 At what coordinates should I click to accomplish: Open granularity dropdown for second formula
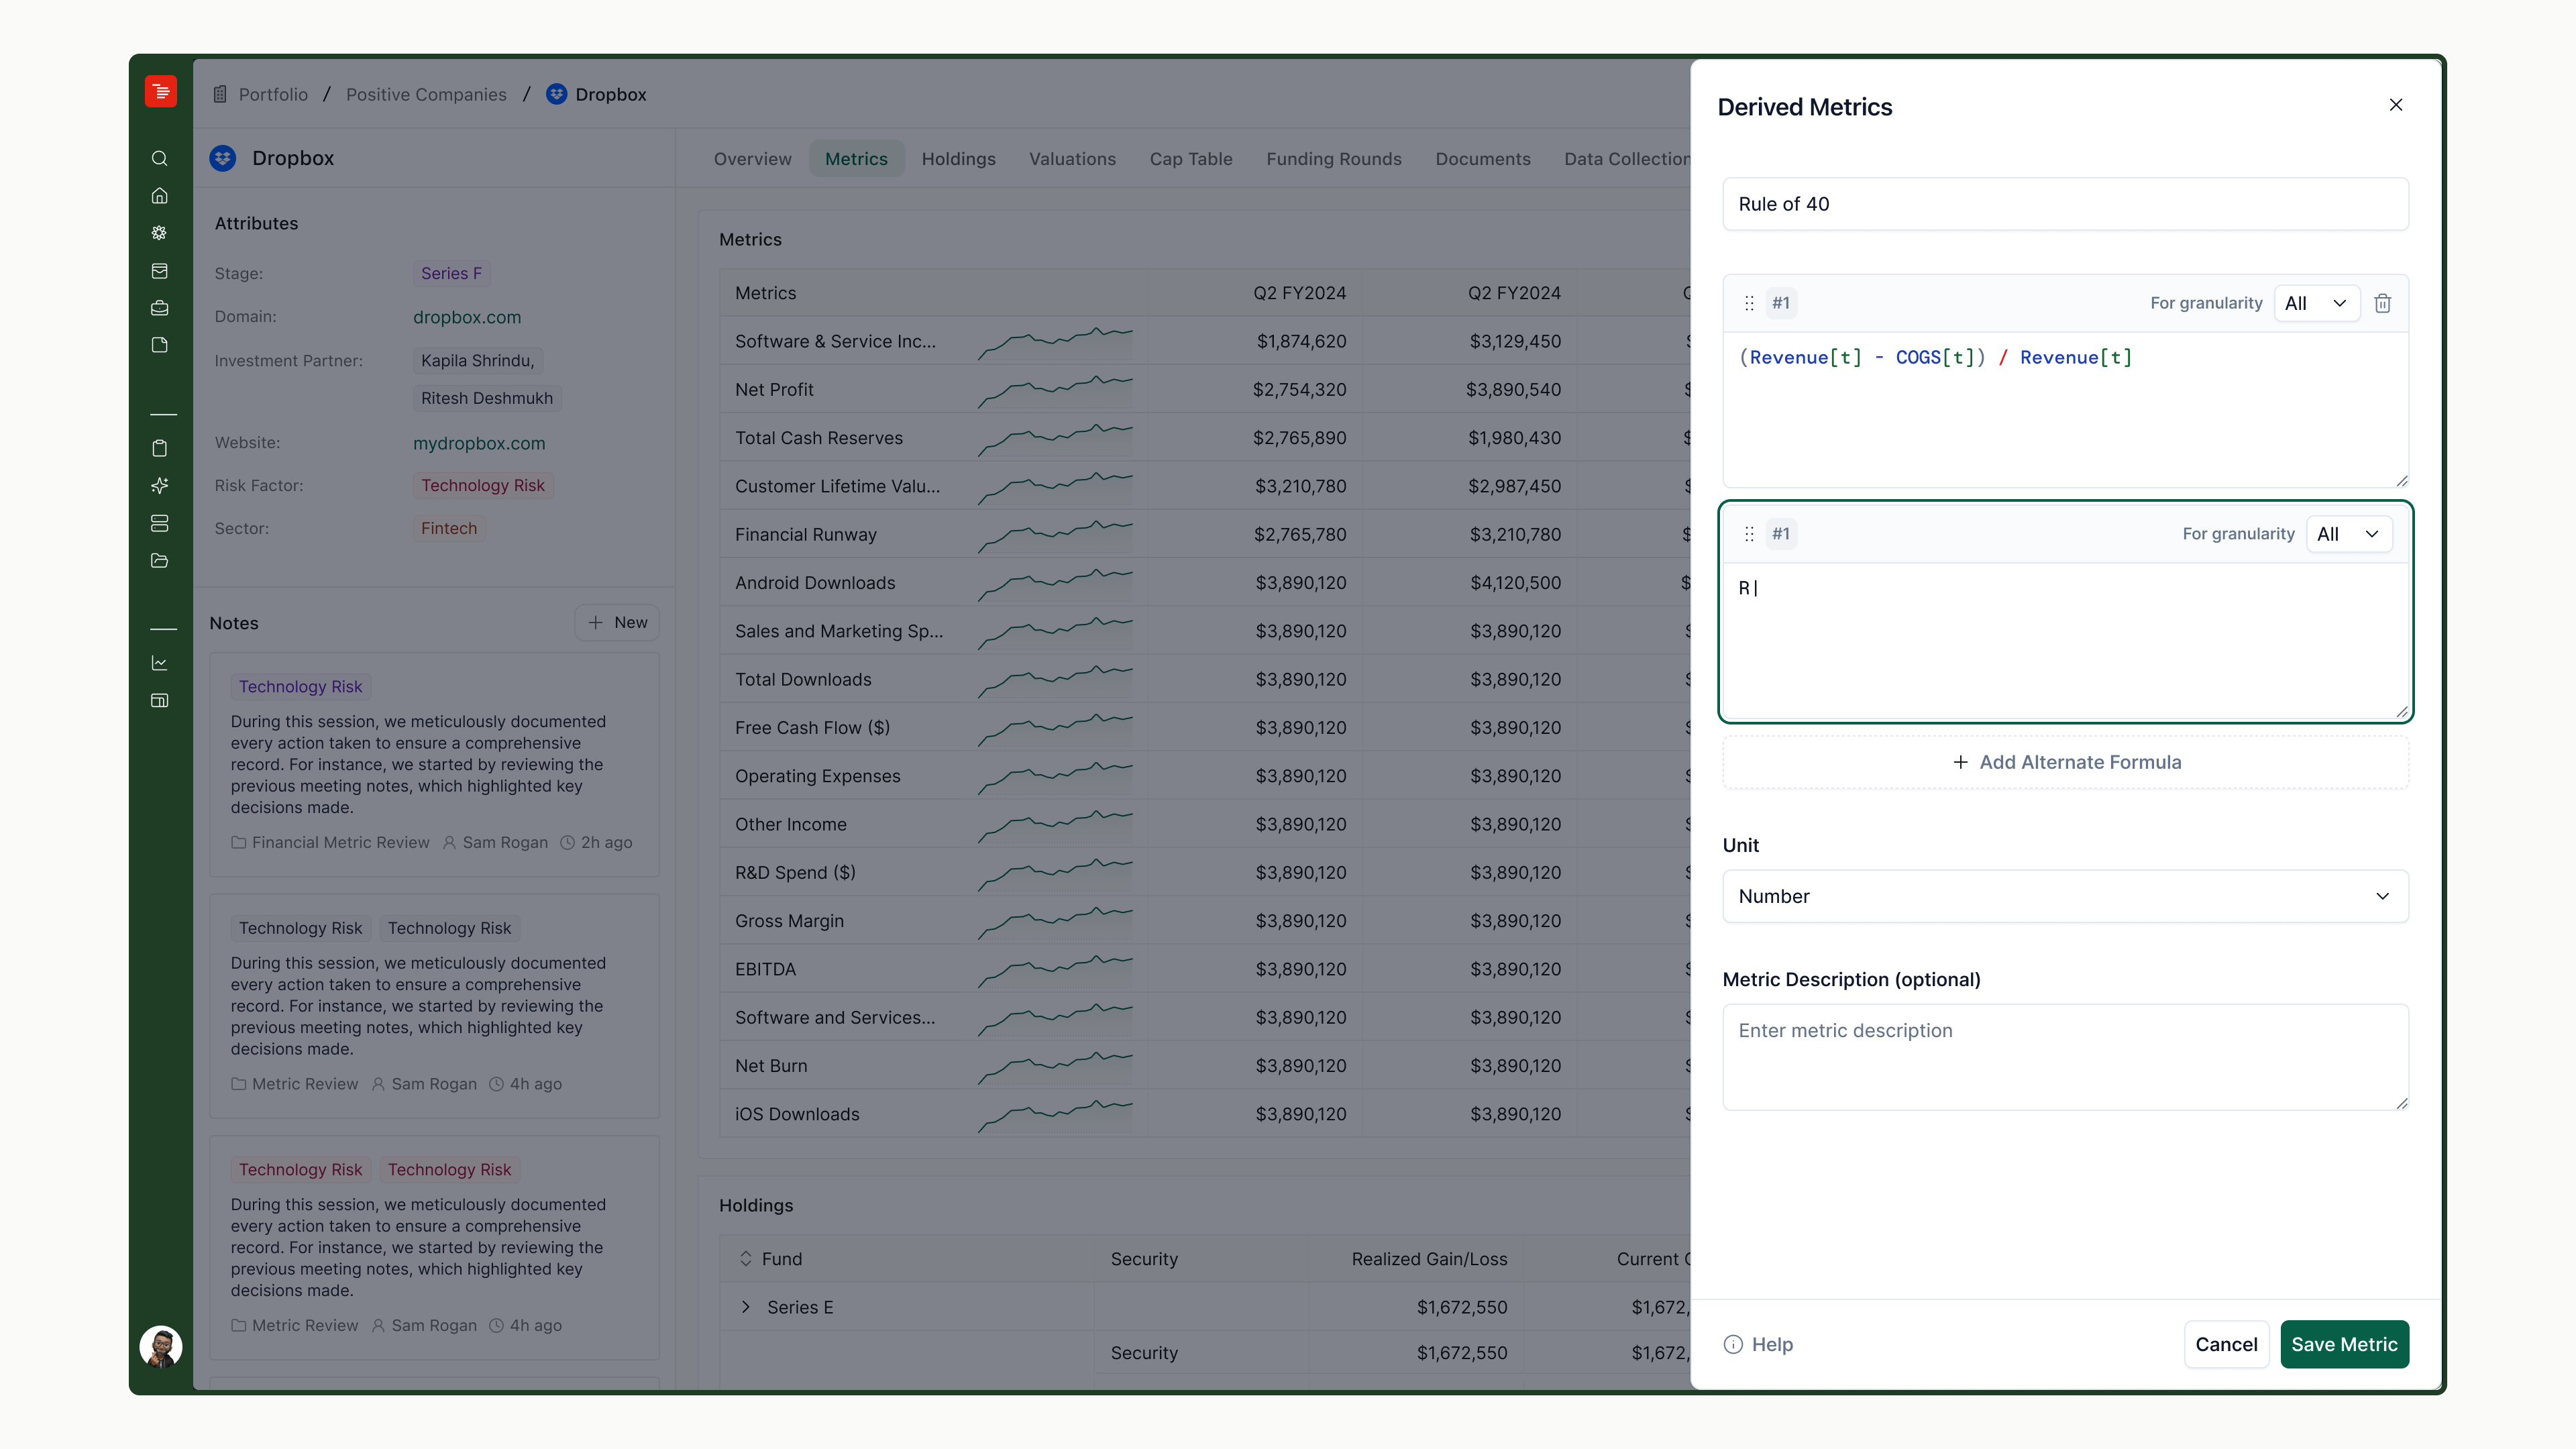[x=2348, y=534]
